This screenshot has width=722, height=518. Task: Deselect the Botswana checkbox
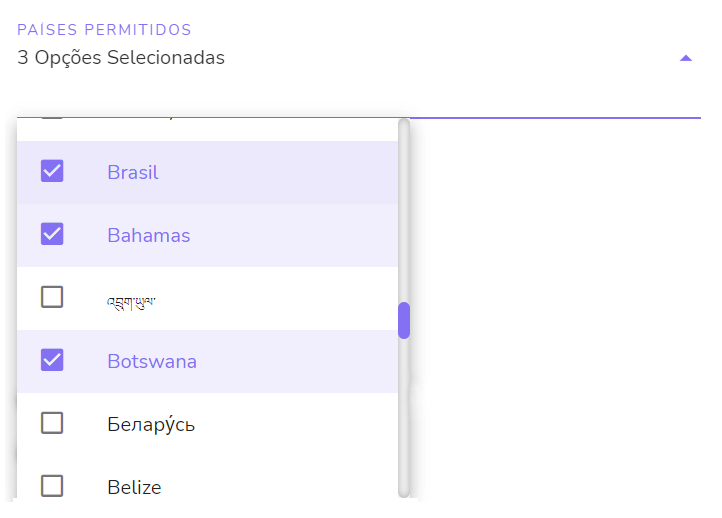pos(52,360)
